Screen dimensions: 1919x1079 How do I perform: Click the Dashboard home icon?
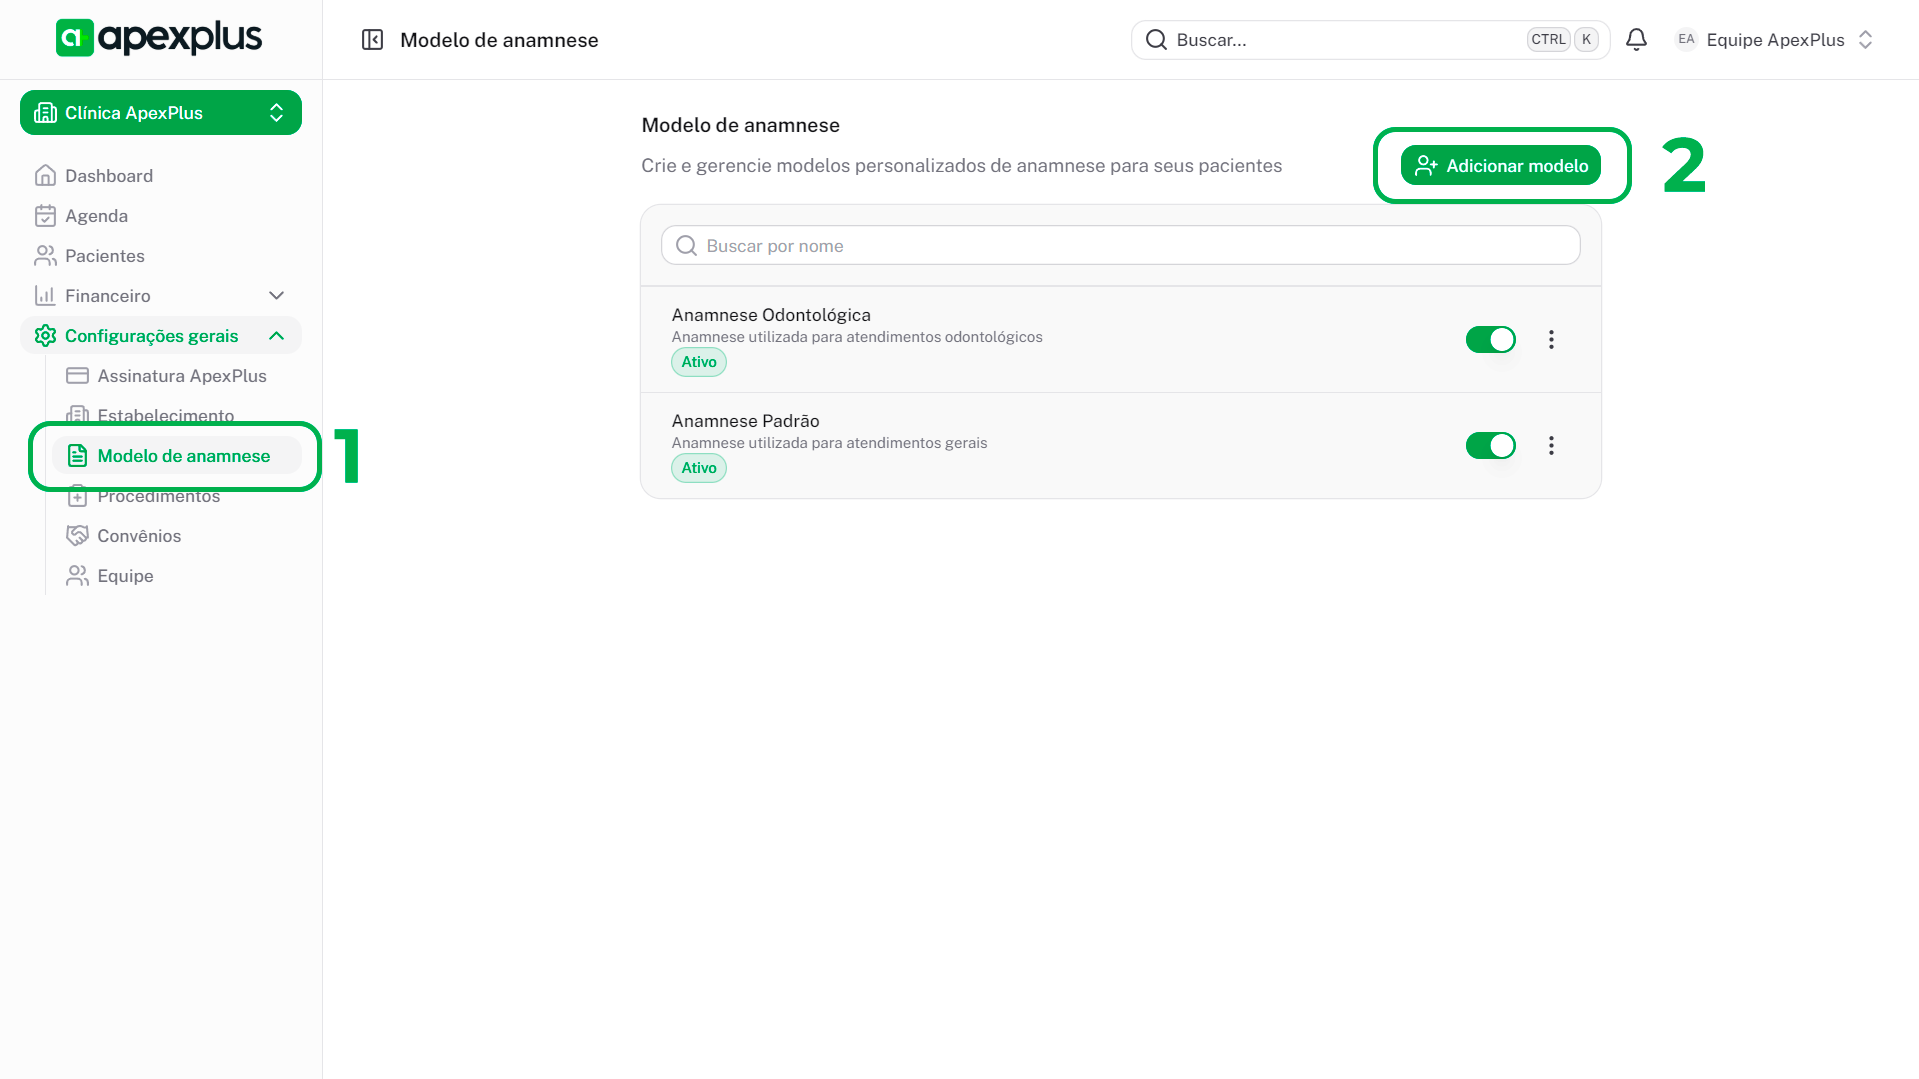coord(45,176)
